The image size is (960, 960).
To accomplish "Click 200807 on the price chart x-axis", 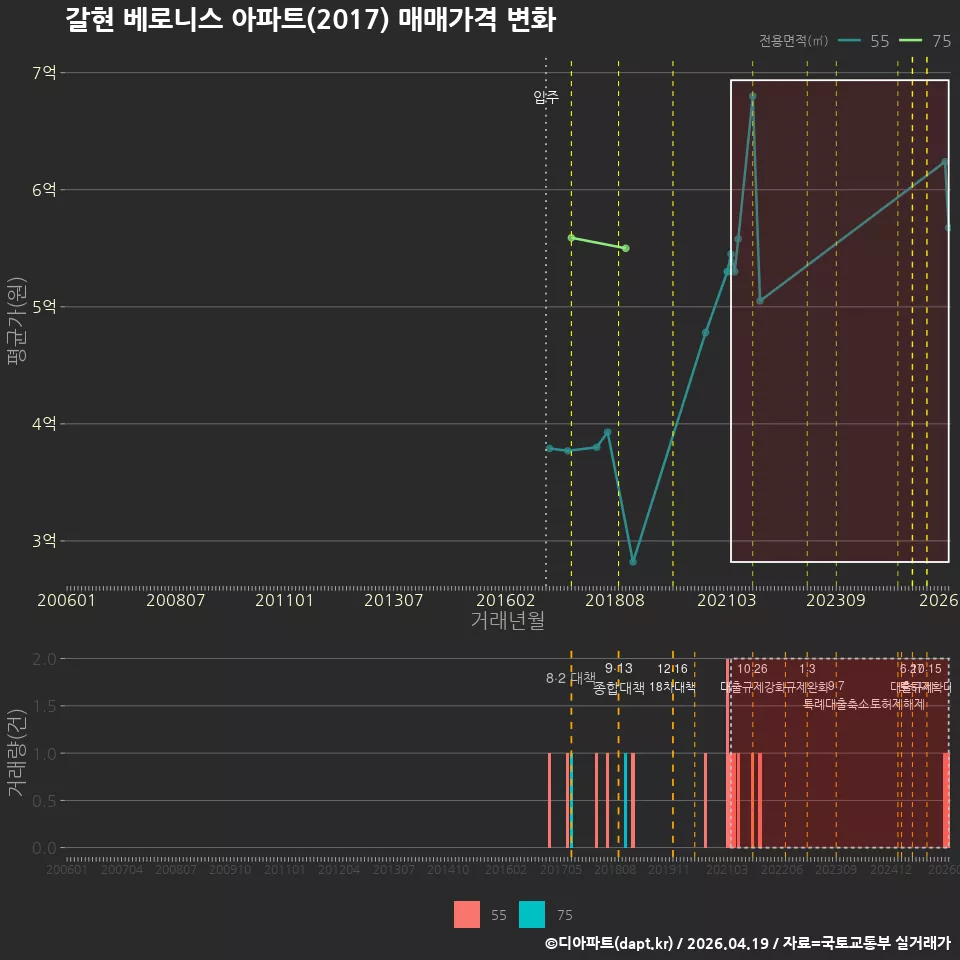I will point(175,600).
